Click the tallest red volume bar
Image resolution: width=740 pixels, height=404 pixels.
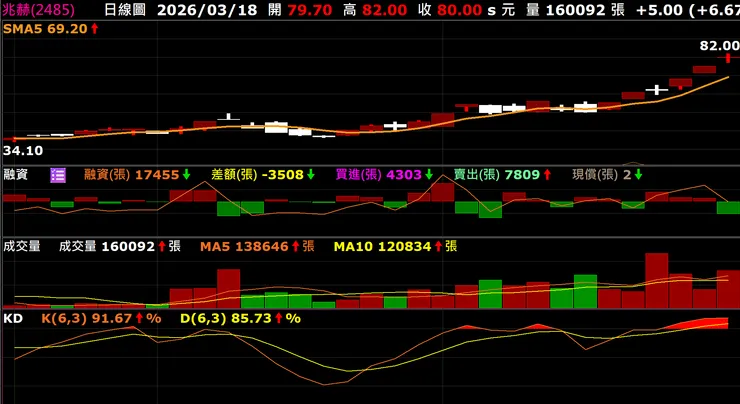tap(656, 280)
